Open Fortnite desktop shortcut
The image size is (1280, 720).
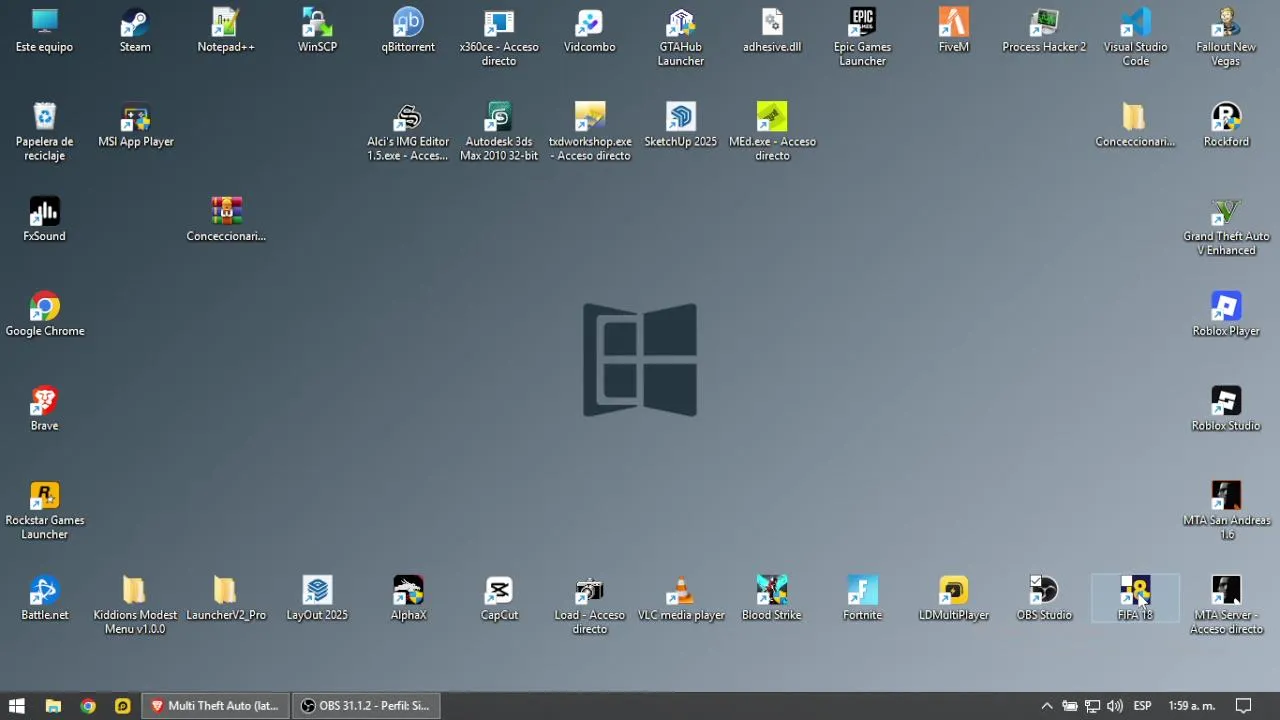tap(863, 599)
